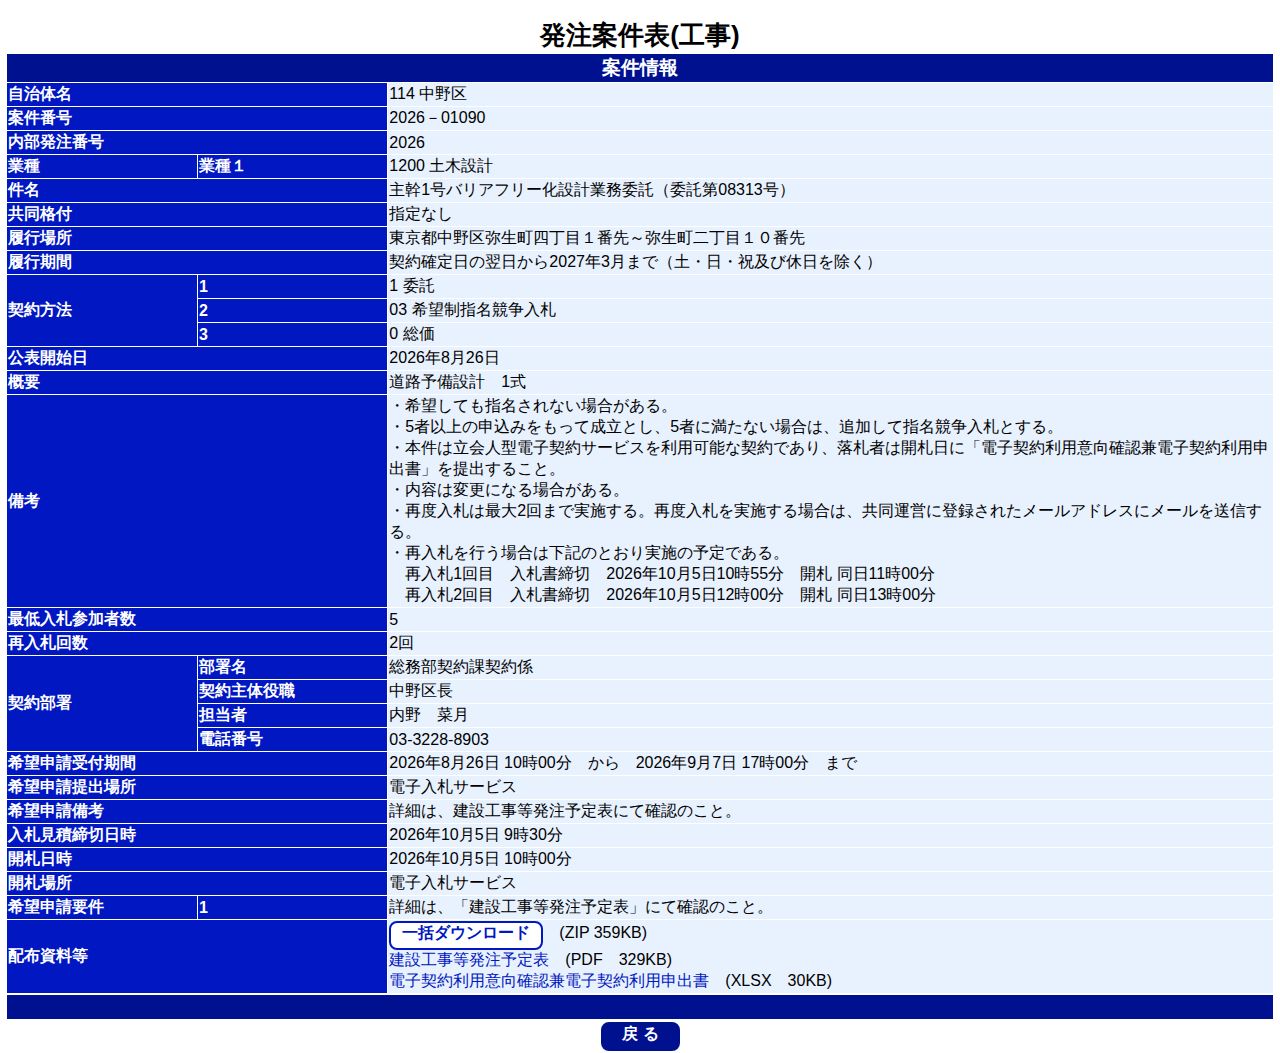The image size is (1280, 1053).
Task: Click the 一括ダウンロード button
Action: point(466,934)
